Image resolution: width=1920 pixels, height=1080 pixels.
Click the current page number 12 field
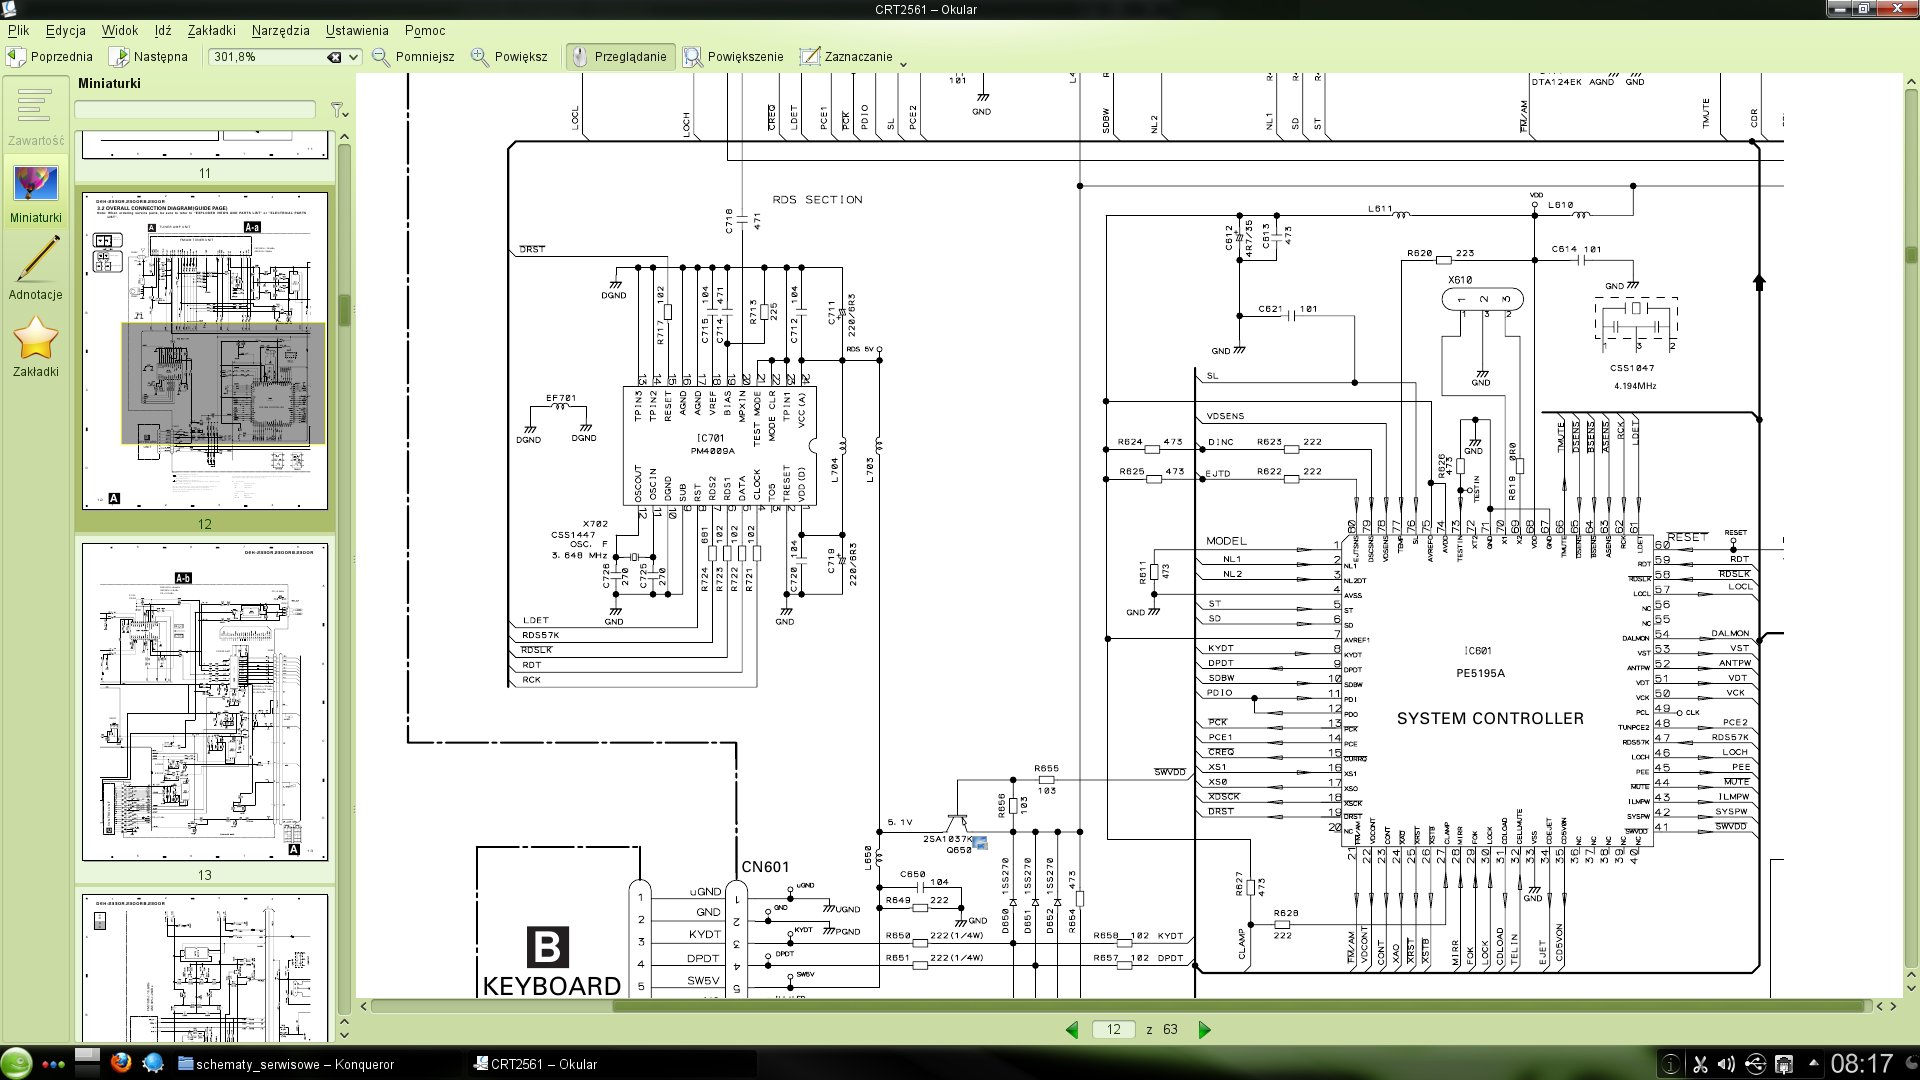[x=1113, y=1029]
